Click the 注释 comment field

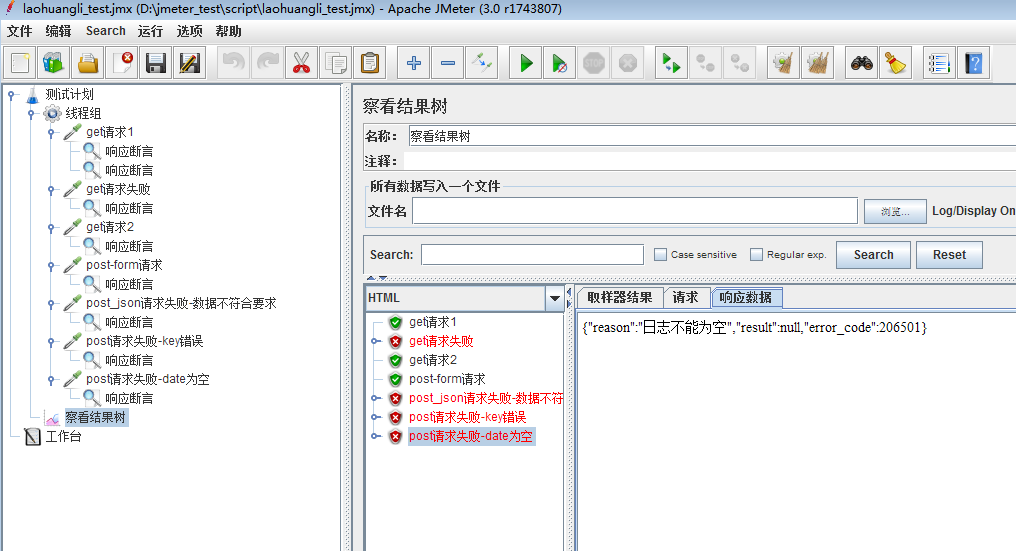(710, 161)
